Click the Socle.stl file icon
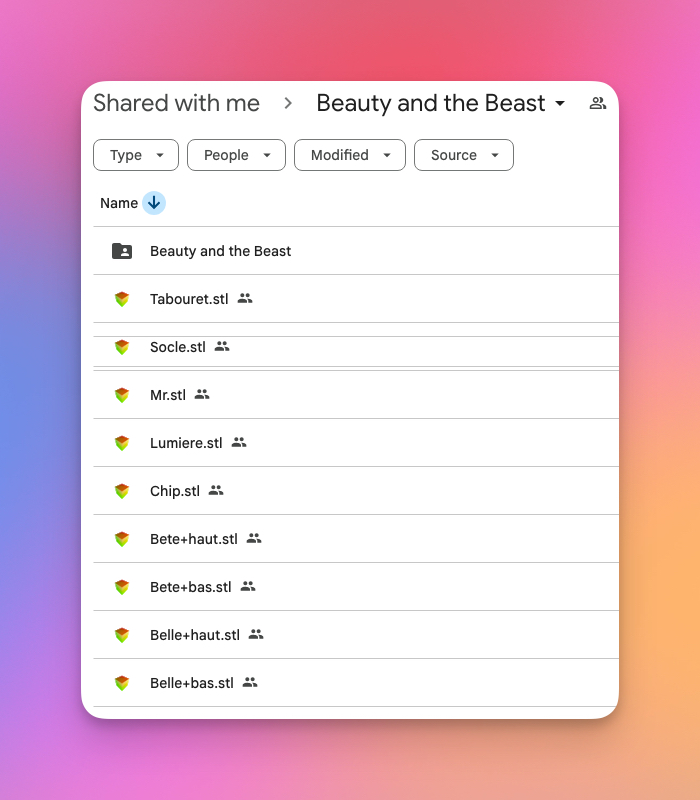 pos(122,347)
